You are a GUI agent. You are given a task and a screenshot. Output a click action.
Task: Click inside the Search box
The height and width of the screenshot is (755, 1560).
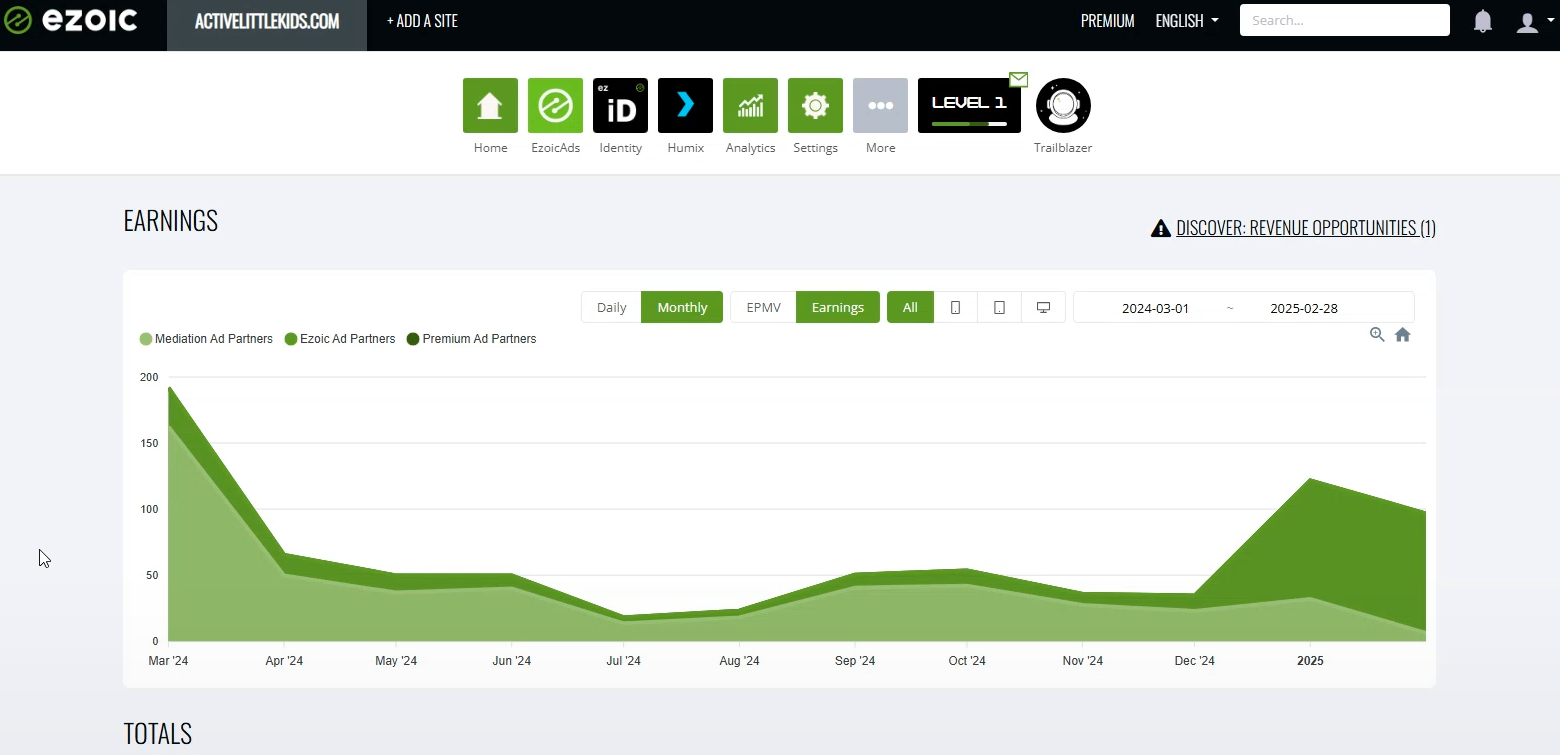[1344, 20]
